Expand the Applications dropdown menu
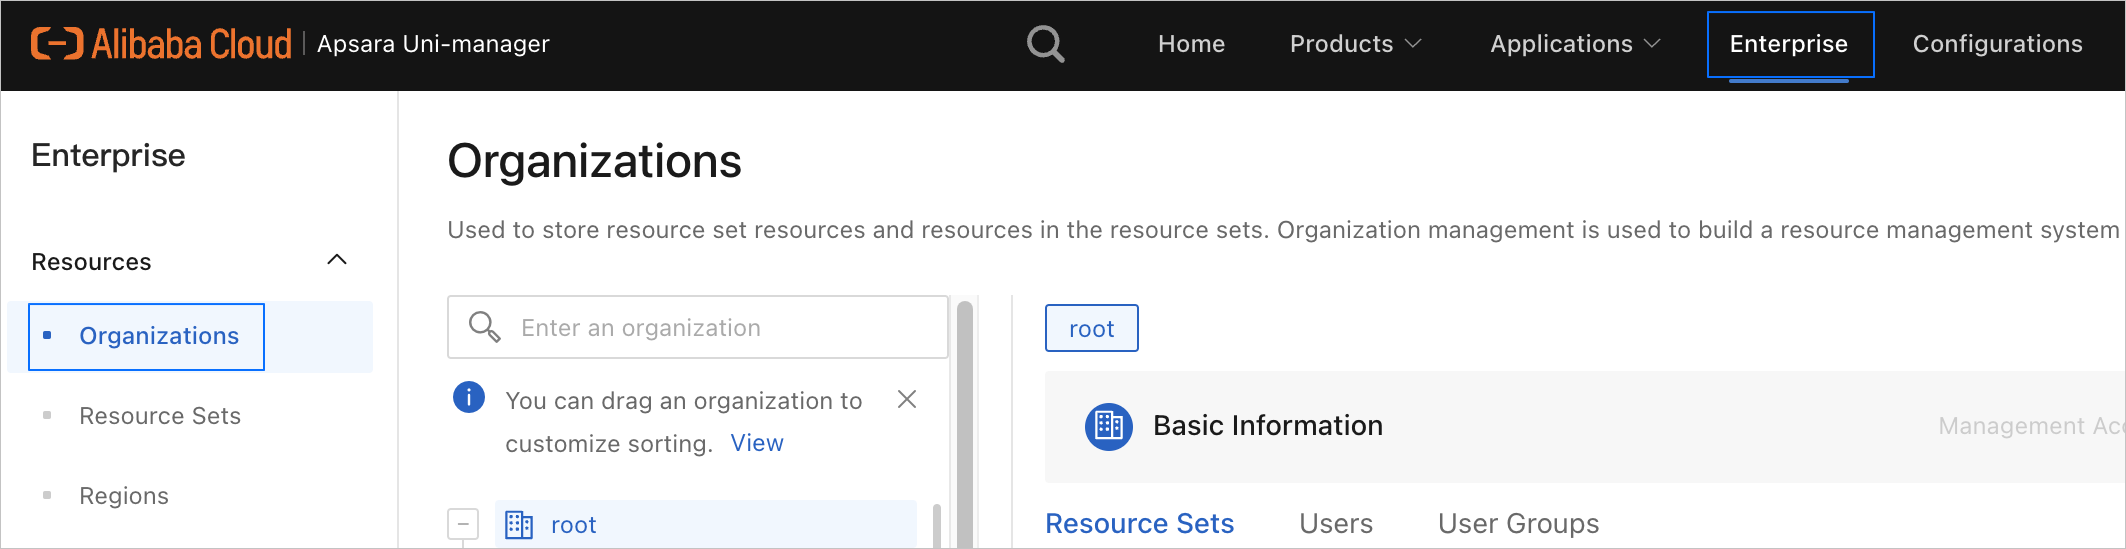The width and height of the screenshot is (2126, 549). coord(1575,44)
